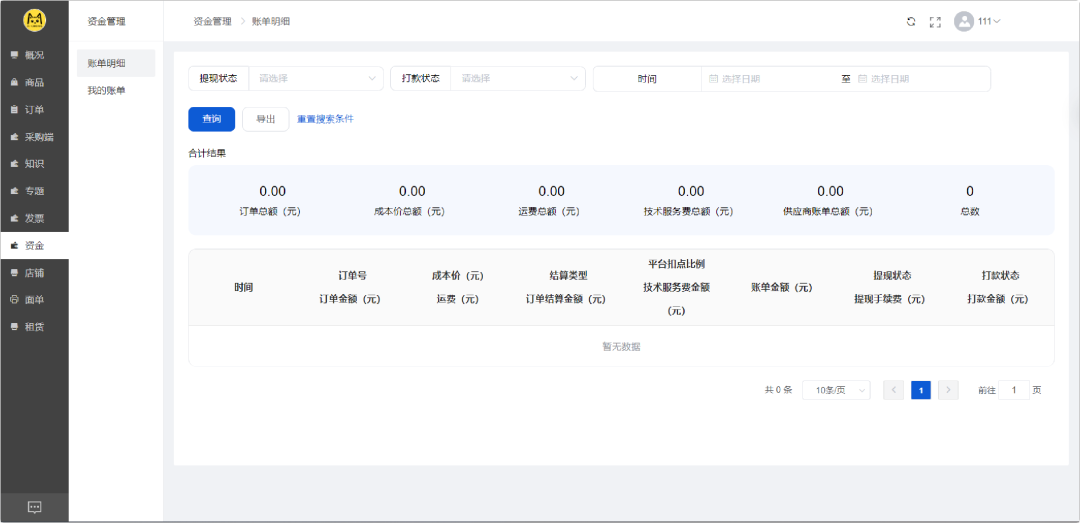Viewport: 1080px width, 523px height.
Task: Toggle fullscreen icon in header
Action: 935,21
